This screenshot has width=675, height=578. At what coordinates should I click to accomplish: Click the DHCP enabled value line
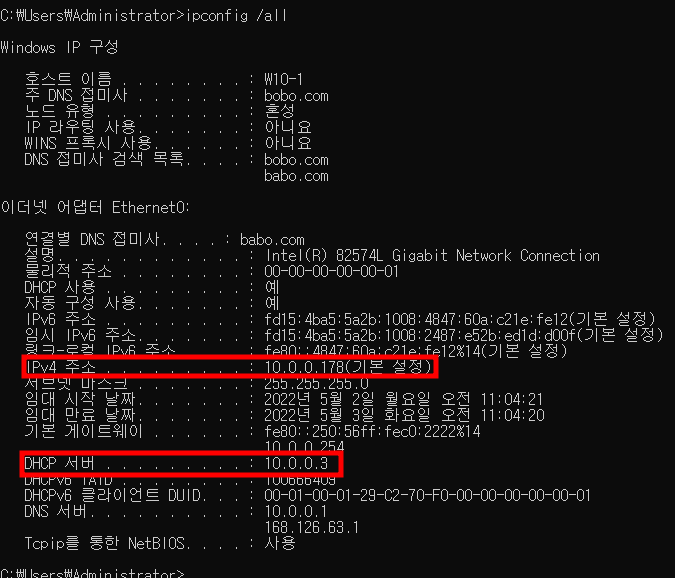coord(152,287)
